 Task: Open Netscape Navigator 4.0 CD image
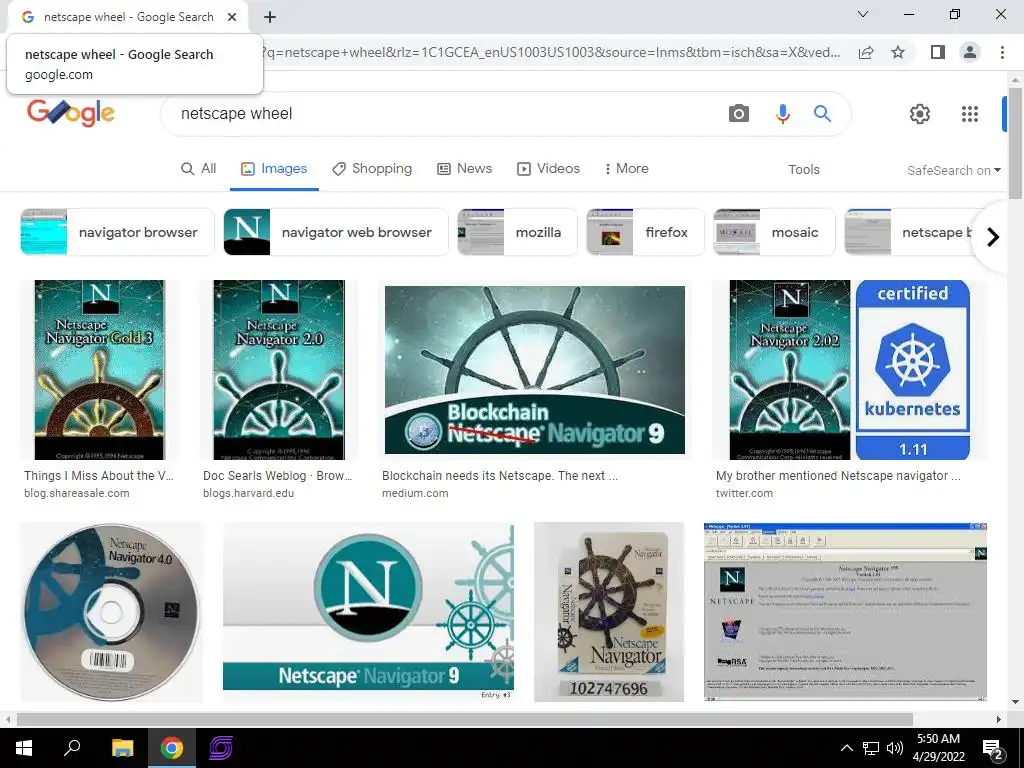coord(111,613)
